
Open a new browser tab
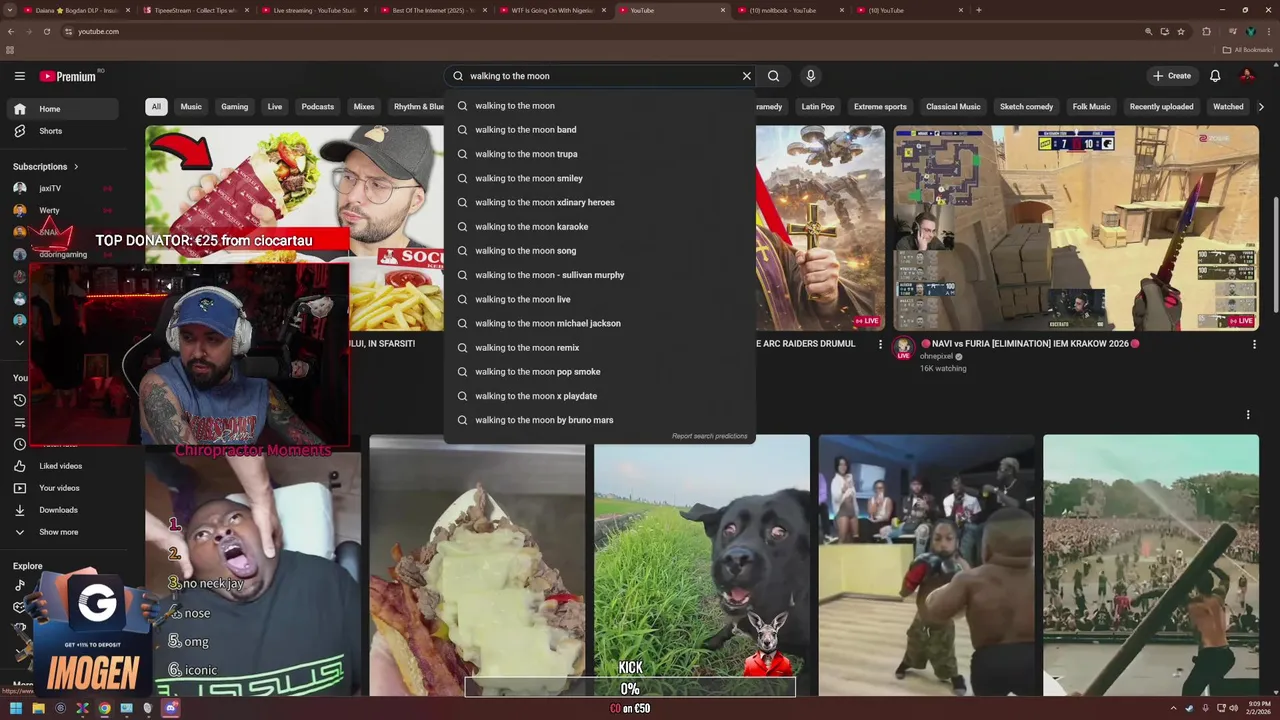(978, 10)
